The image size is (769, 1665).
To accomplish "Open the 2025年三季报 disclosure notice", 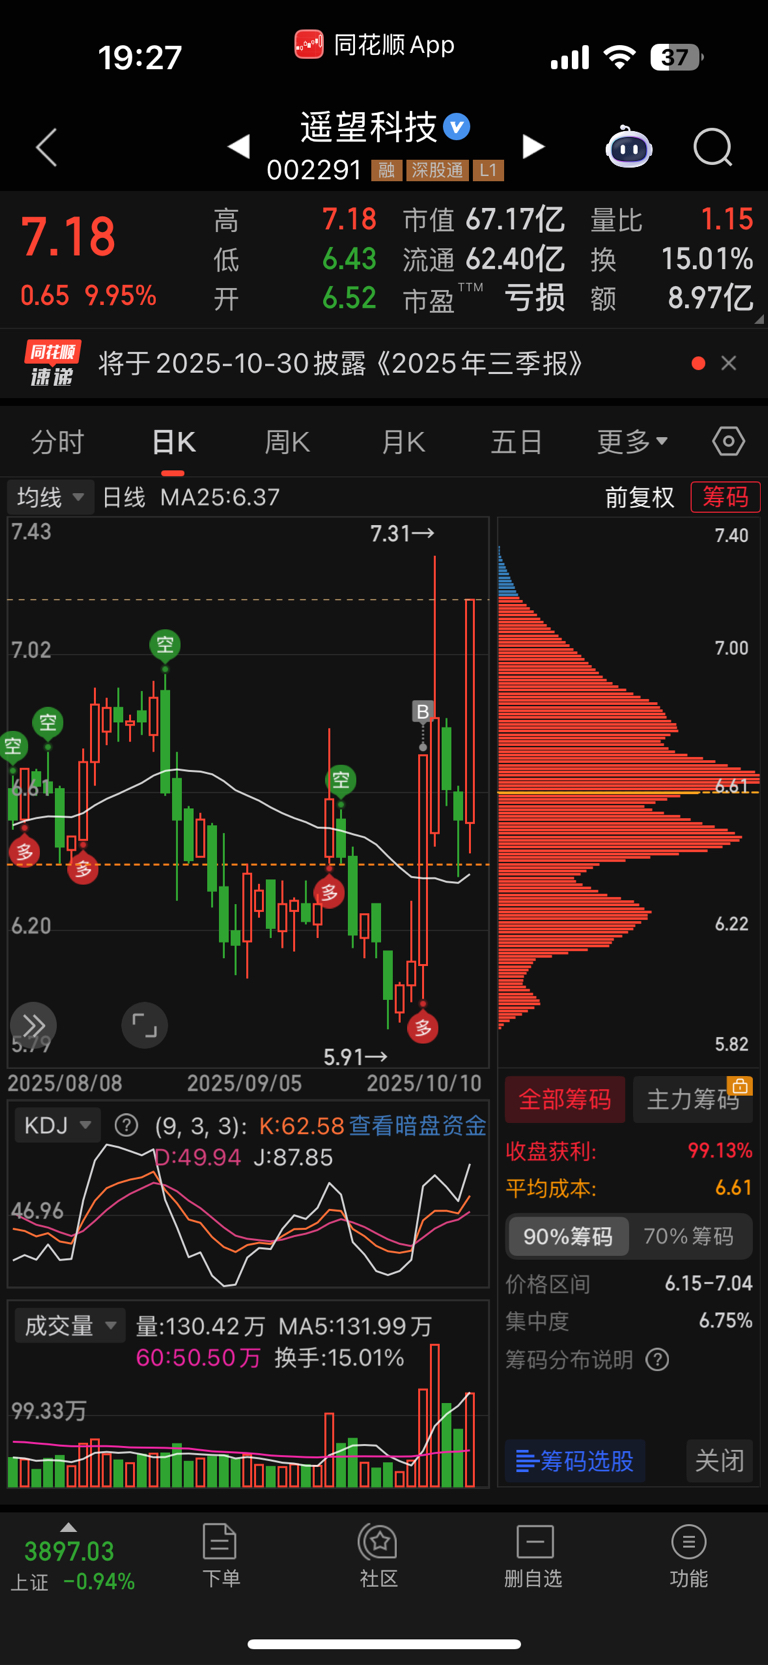I will click(x=341, y=363).
